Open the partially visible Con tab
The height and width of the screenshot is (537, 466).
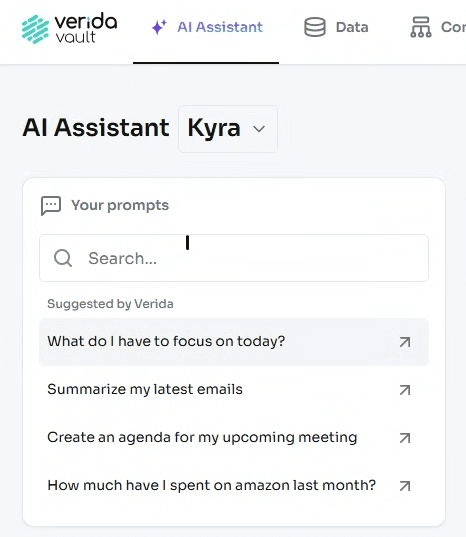[x=438, y=27]
